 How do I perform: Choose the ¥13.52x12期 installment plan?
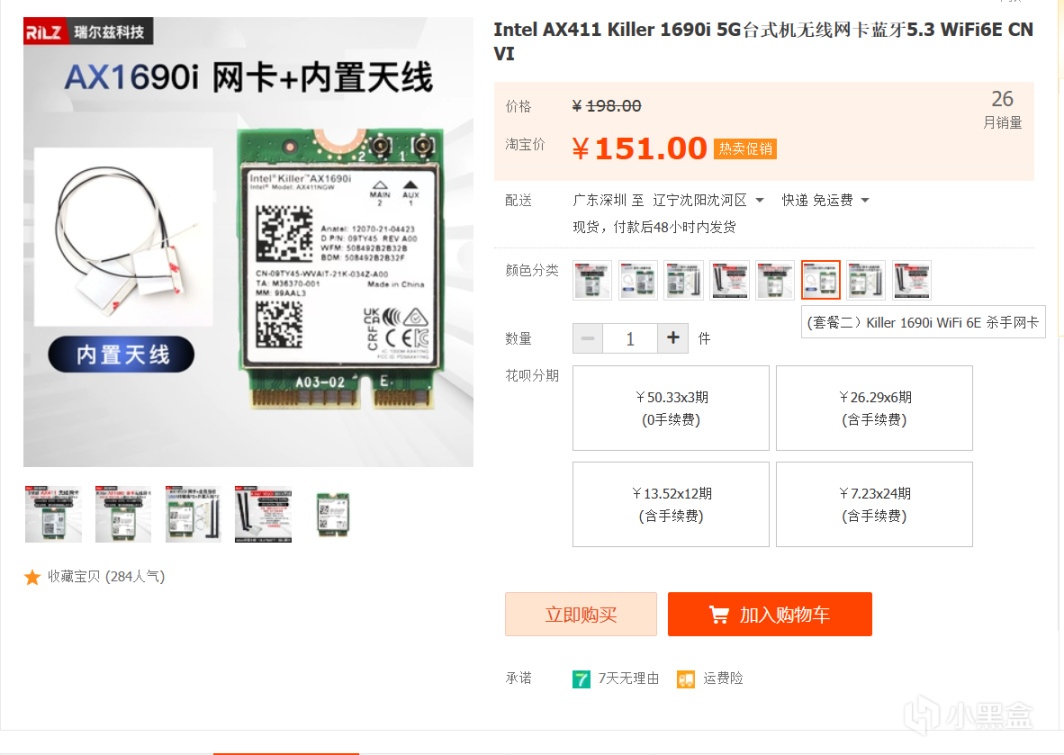pyautogui.click(x=671, y=504)
